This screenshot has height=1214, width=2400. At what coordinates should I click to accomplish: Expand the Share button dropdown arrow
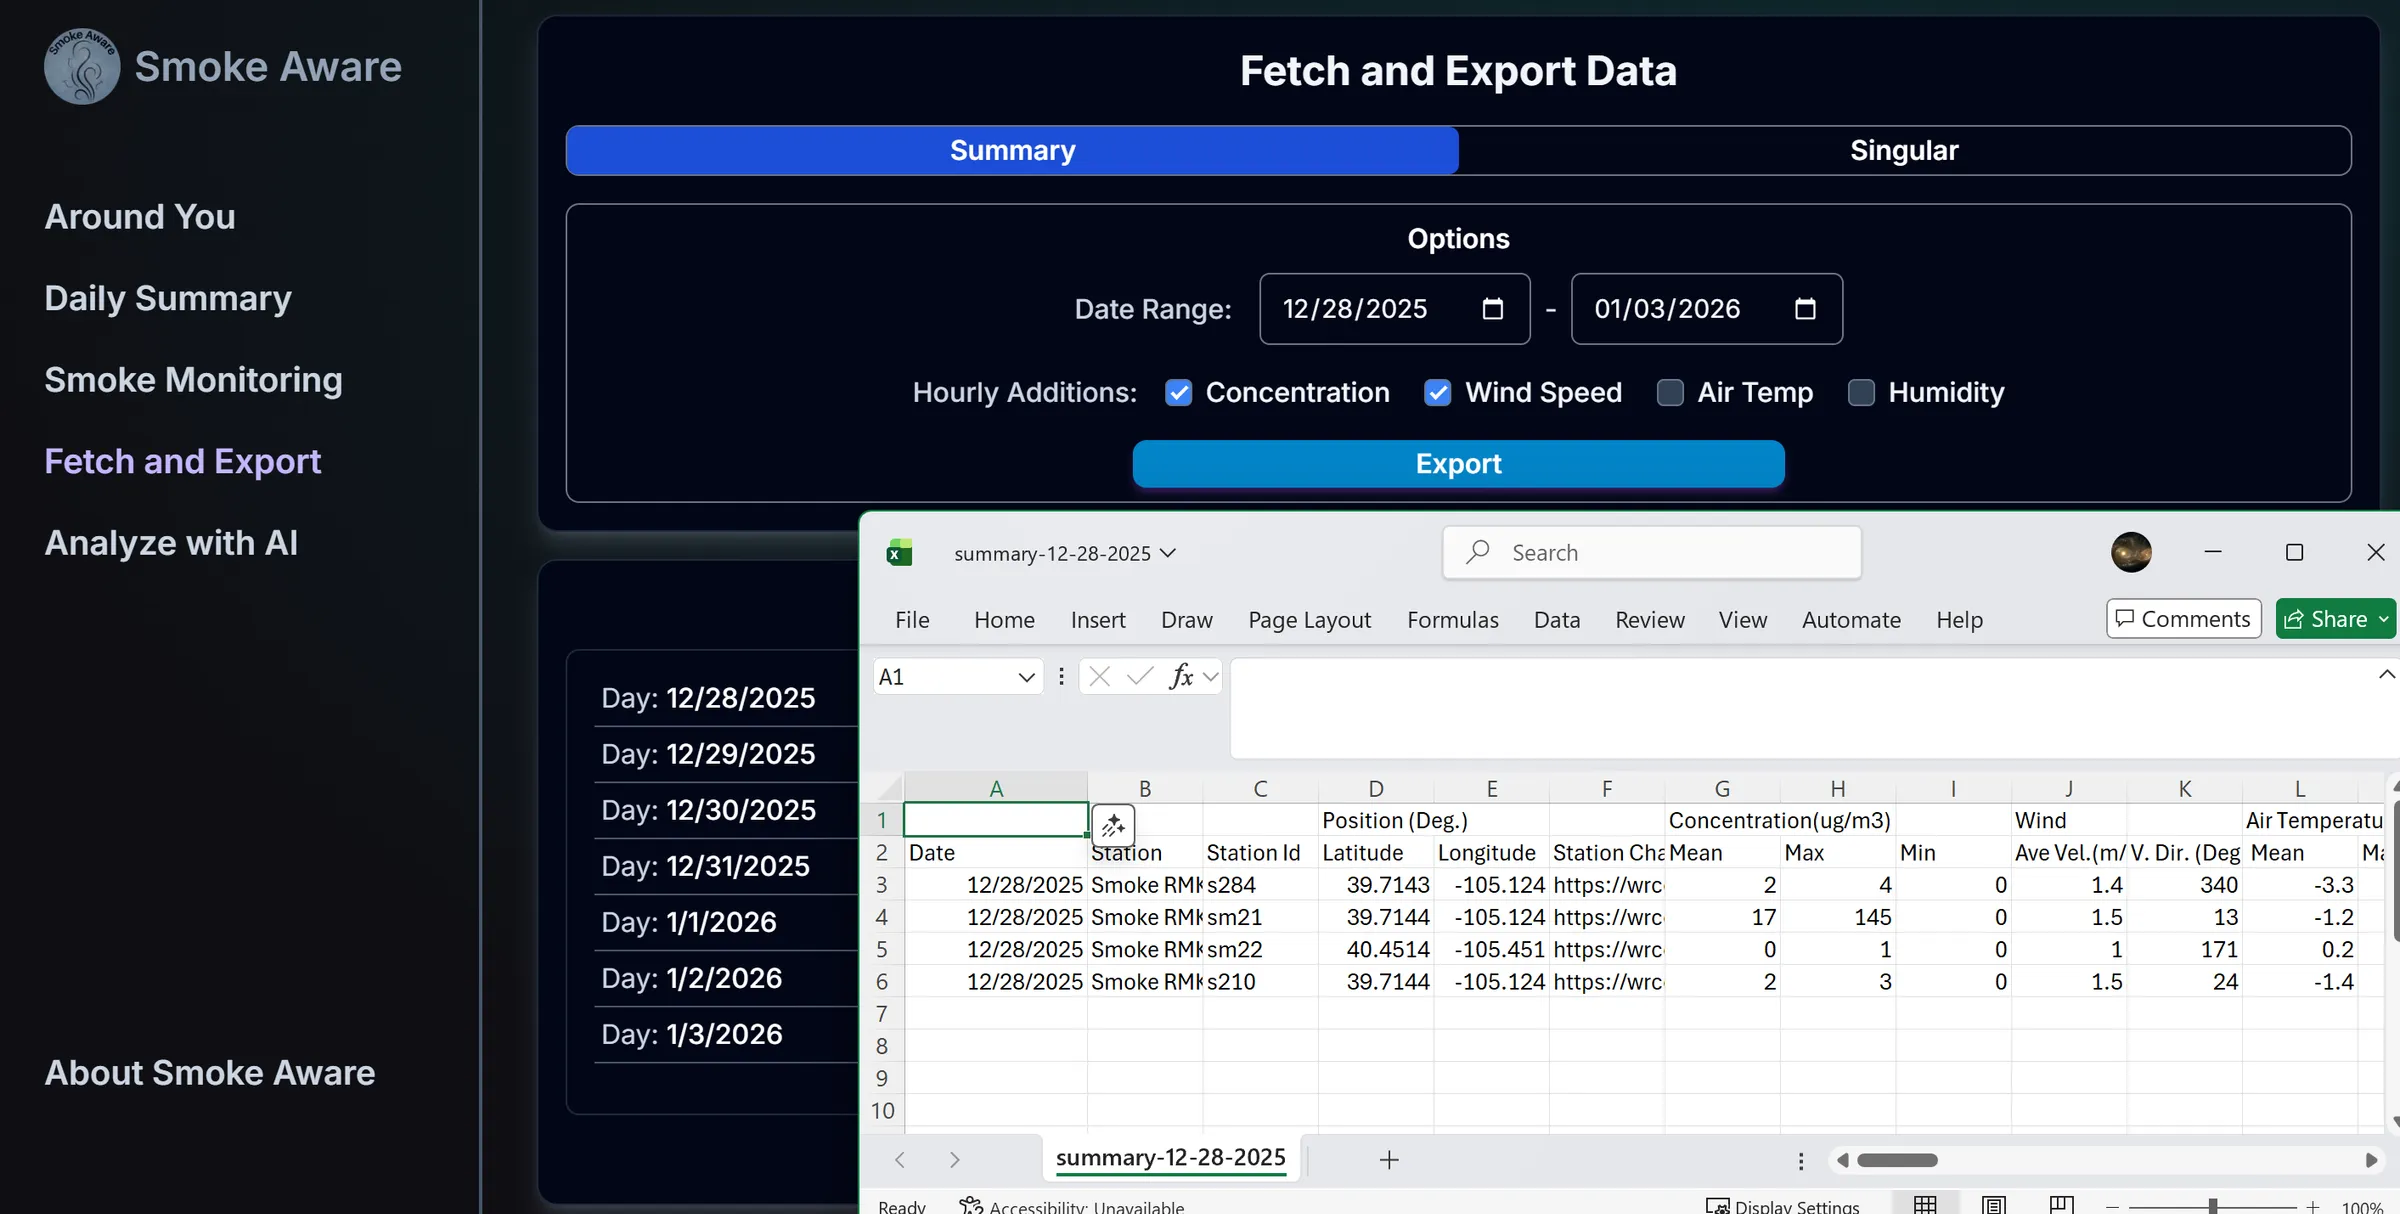[2384, 619]
